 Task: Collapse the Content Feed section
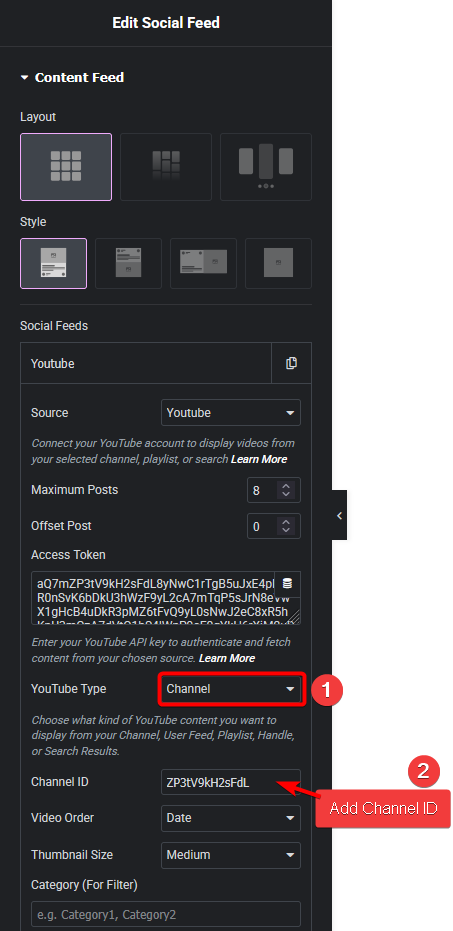pyautogui.click(x=72, y=77)
